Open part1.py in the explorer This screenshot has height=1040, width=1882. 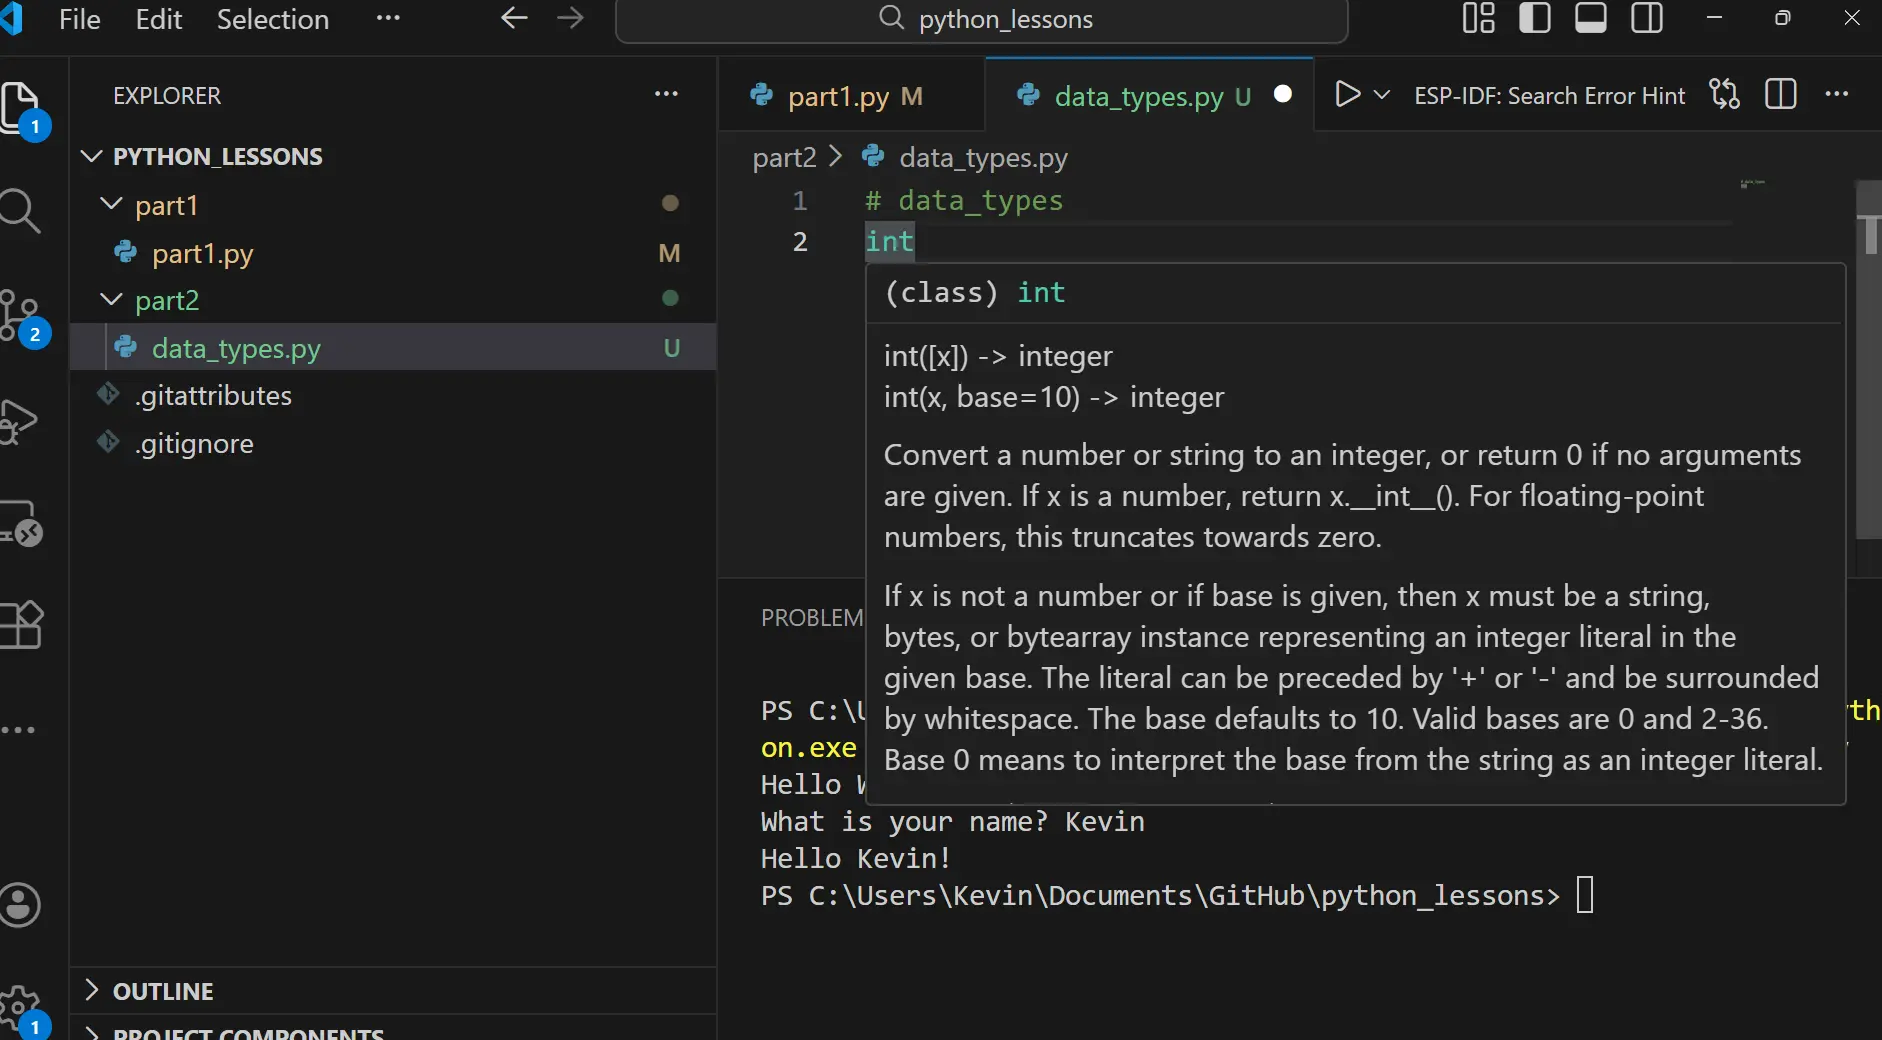393,253
